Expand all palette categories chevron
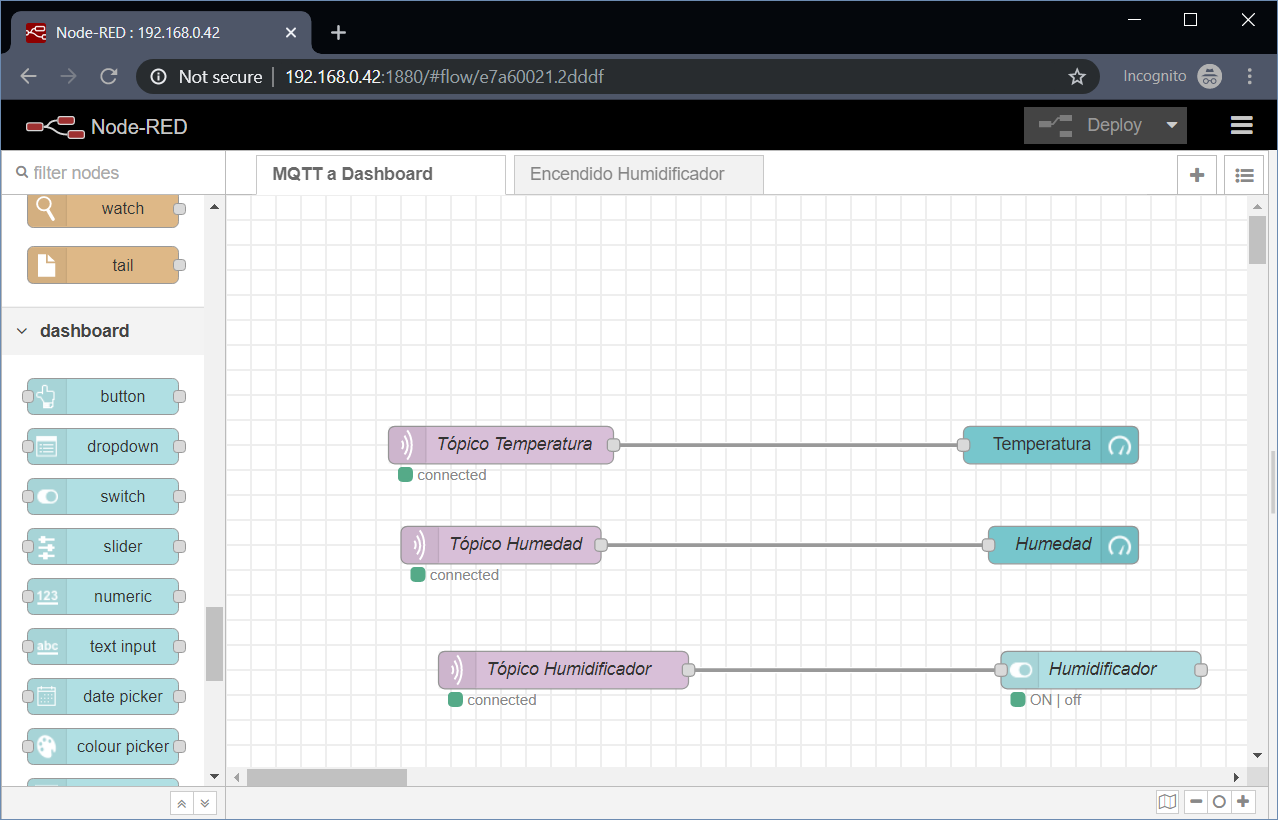 pyautogui.click(x=204, y=803)
